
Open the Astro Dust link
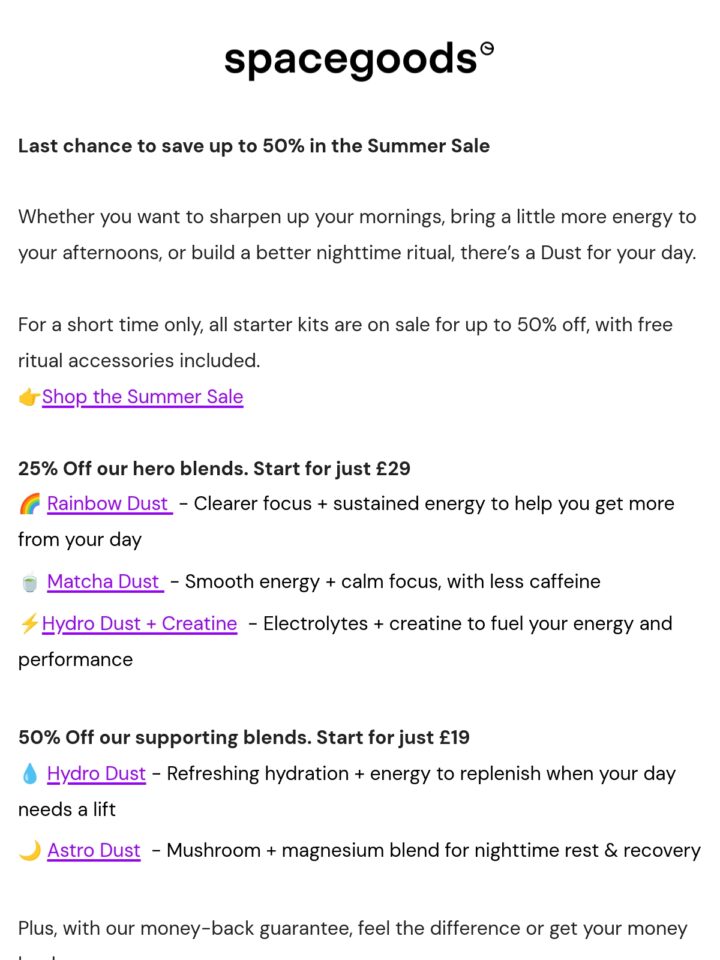[x=94, y=850]
